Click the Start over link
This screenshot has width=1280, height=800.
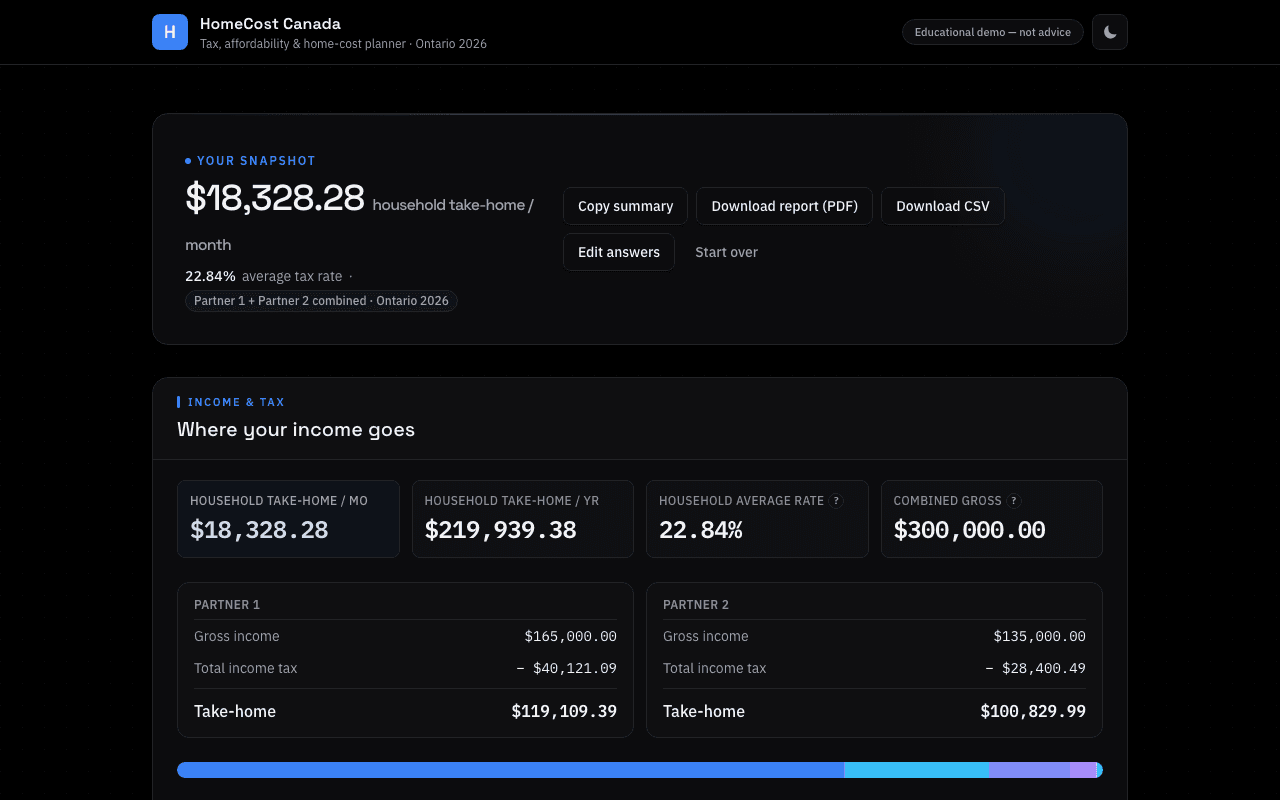(x=727, y=252)
